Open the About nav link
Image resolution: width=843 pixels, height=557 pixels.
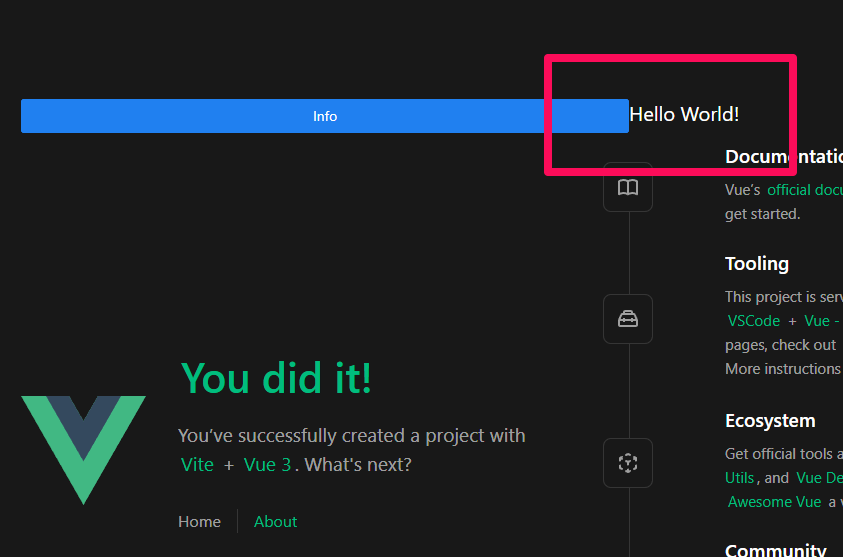point(275,521)
